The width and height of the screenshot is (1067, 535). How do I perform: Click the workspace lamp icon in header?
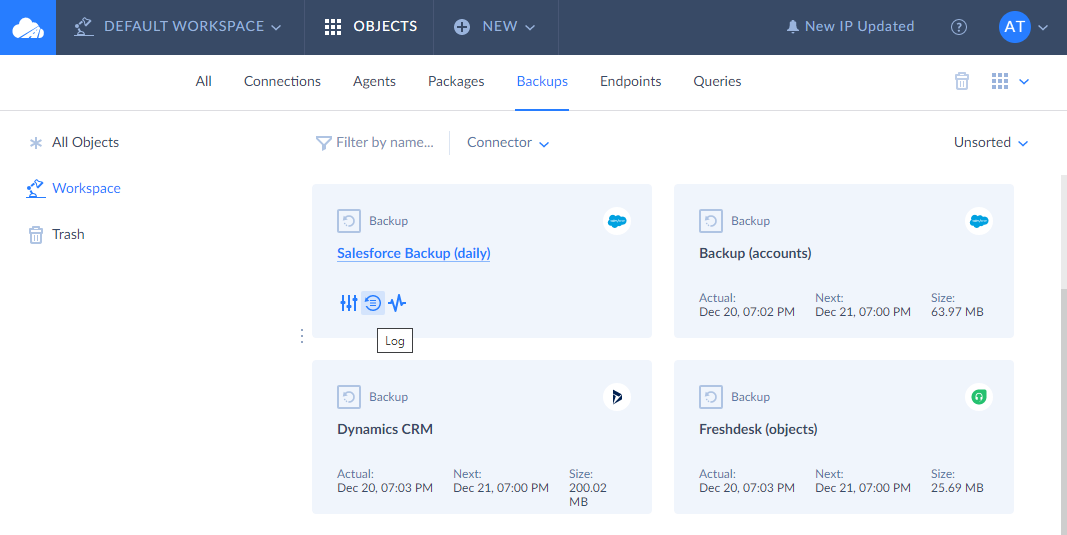click(x=84, y=27)
